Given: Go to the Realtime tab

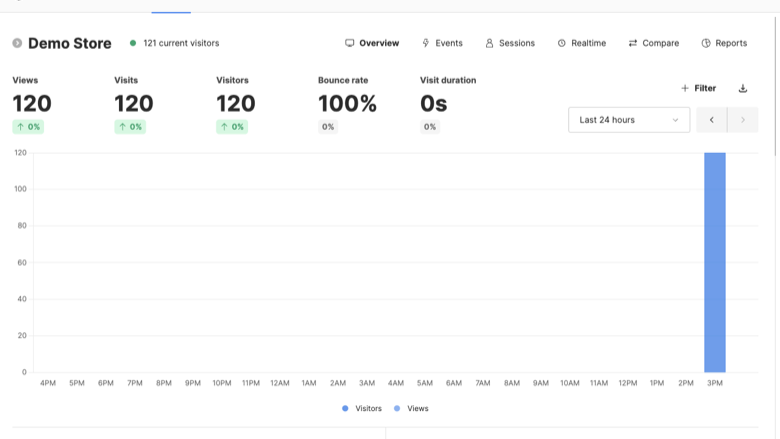Looking at the screenshot, I should [x=582, y=43].
